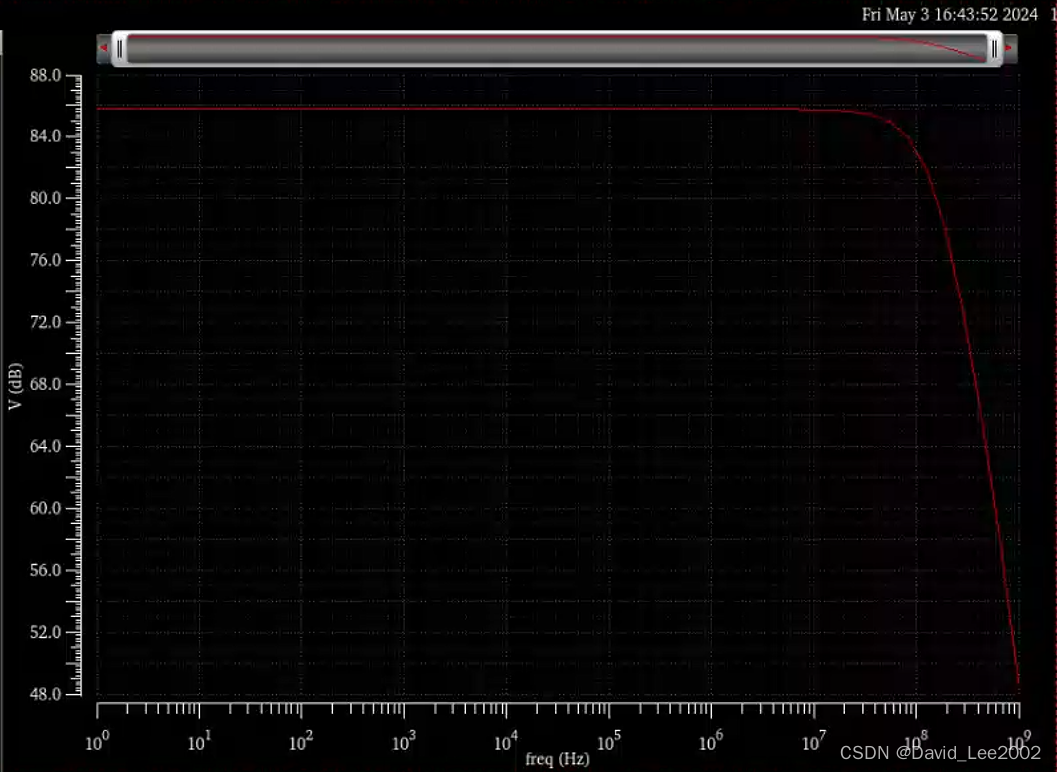1057x772 pixels.
Task: Click the left red arrow of the zoom bar
Action: point(104,48)
